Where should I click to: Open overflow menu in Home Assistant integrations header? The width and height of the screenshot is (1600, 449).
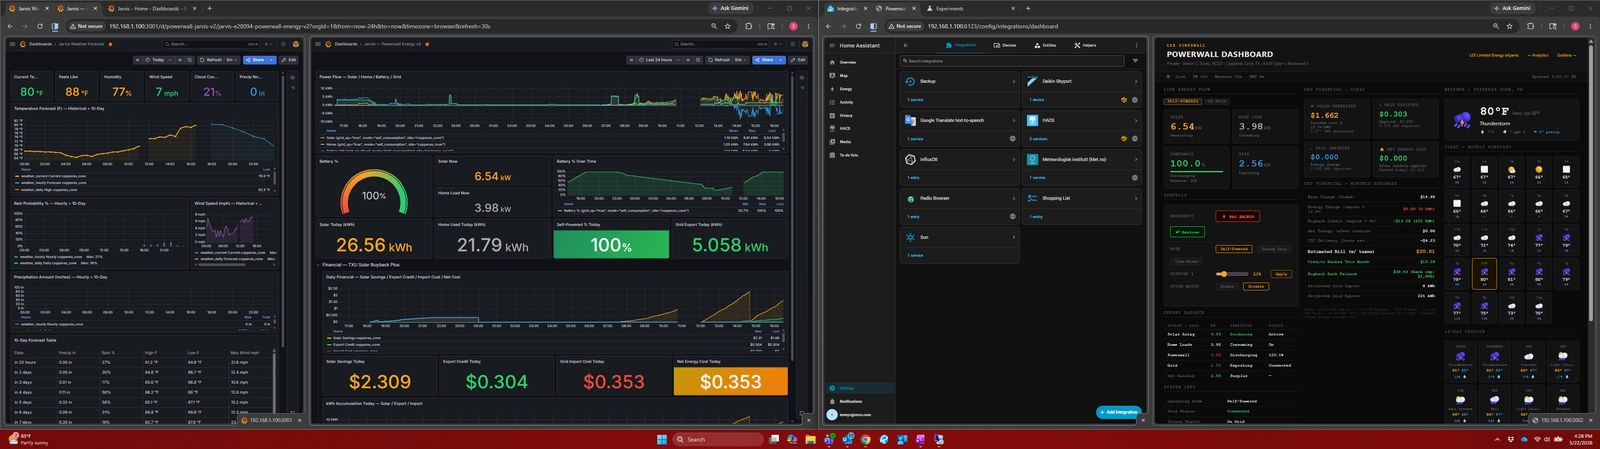point(1135,45)
